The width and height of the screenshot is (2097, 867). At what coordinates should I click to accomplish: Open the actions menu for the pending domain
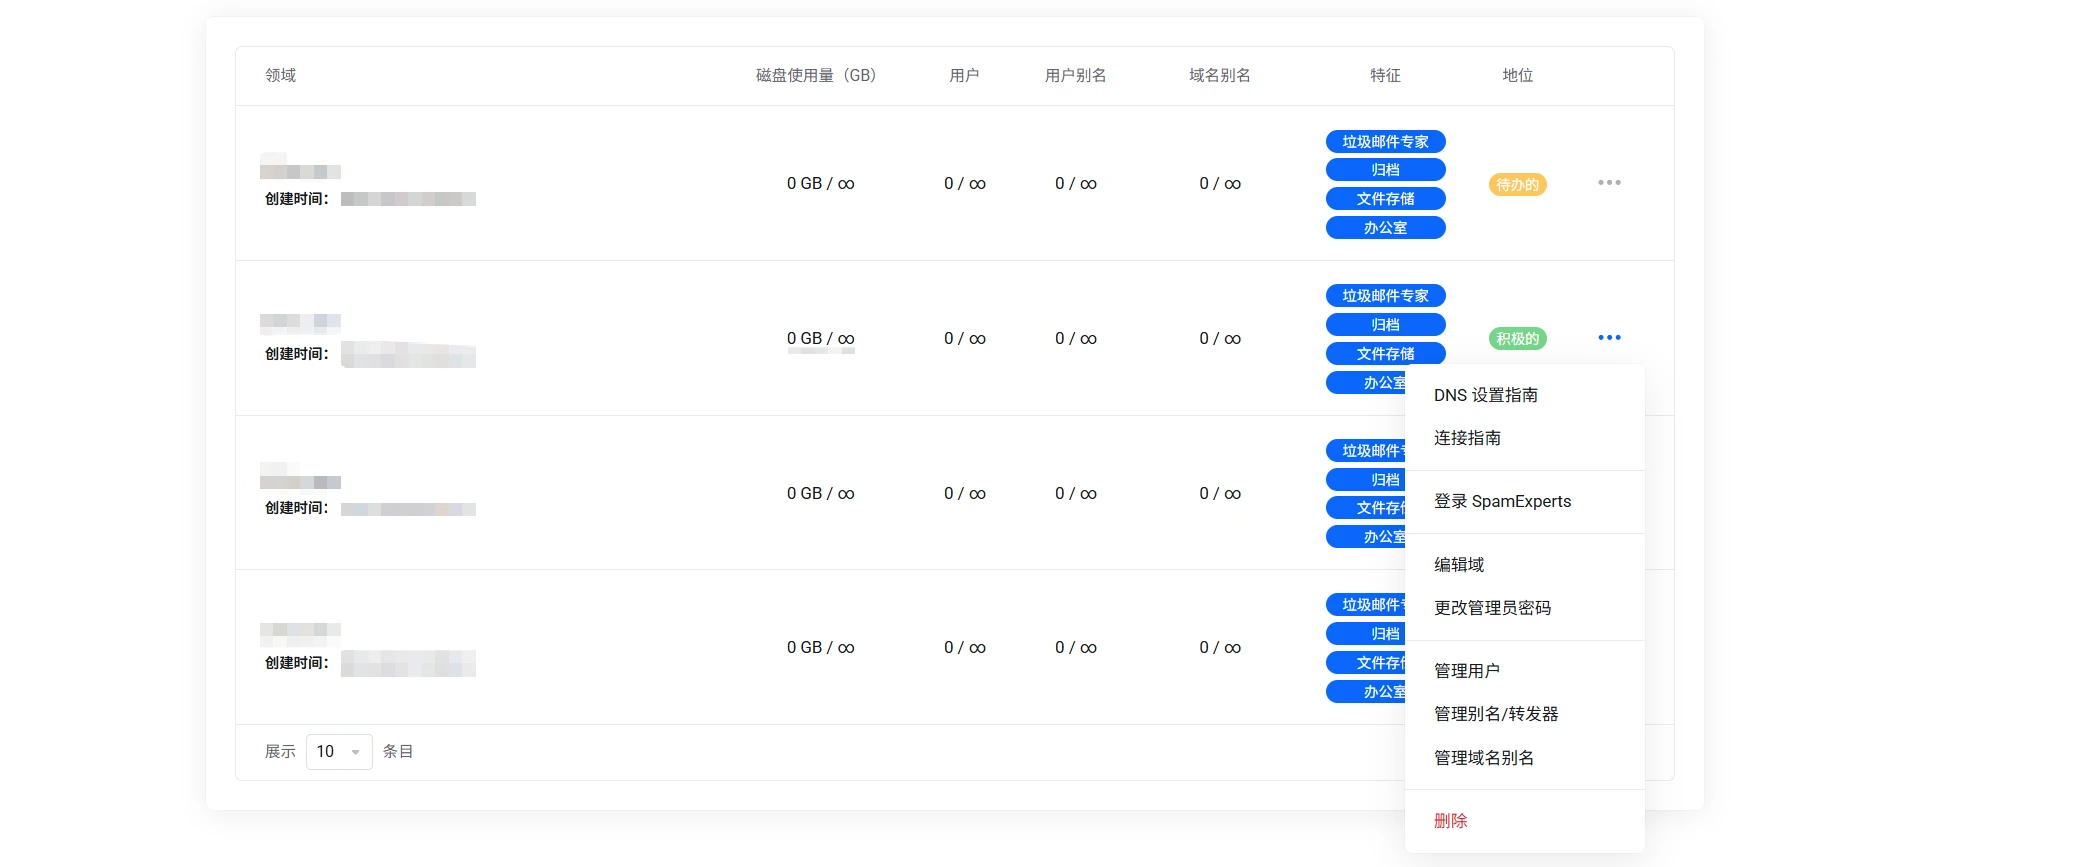coord(1609,183)
